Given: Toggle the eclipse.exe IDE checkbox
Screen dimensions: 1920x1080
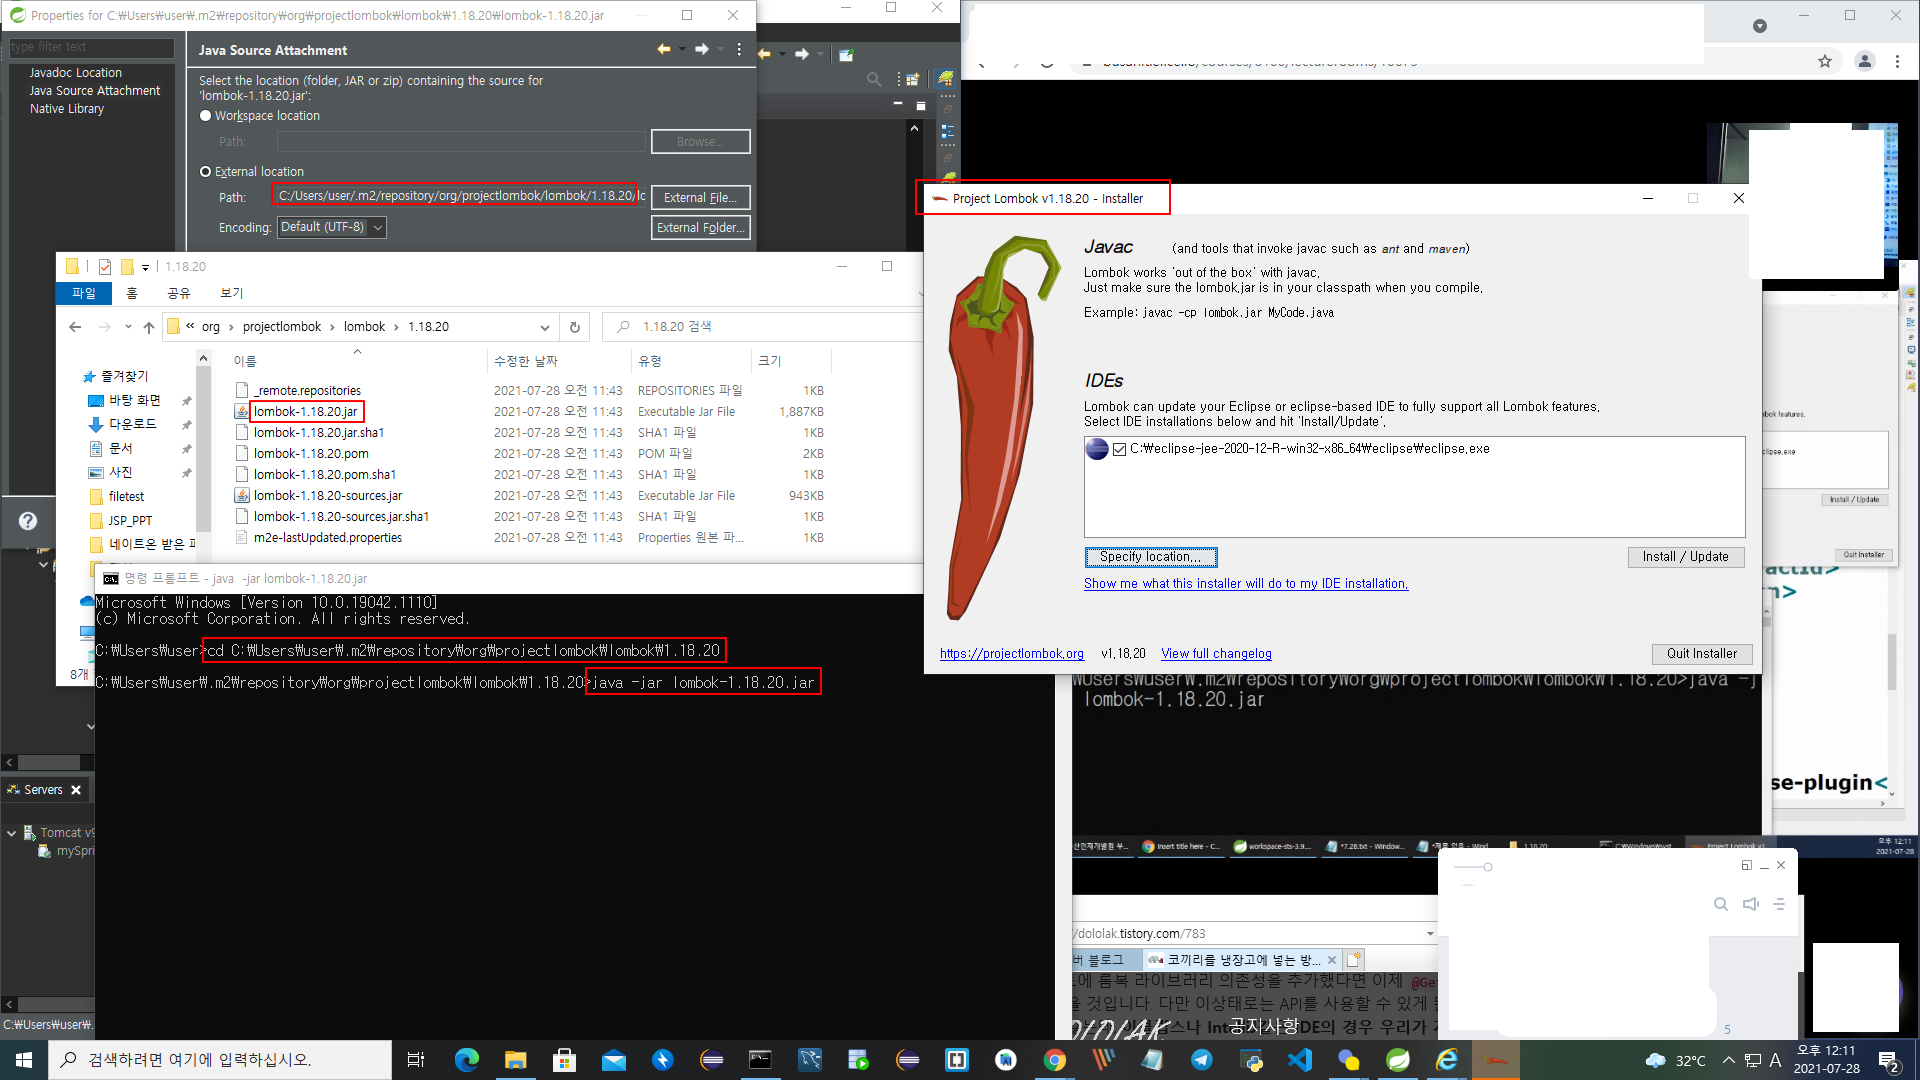Looking at the screenshot, I should pos(1119,449).
